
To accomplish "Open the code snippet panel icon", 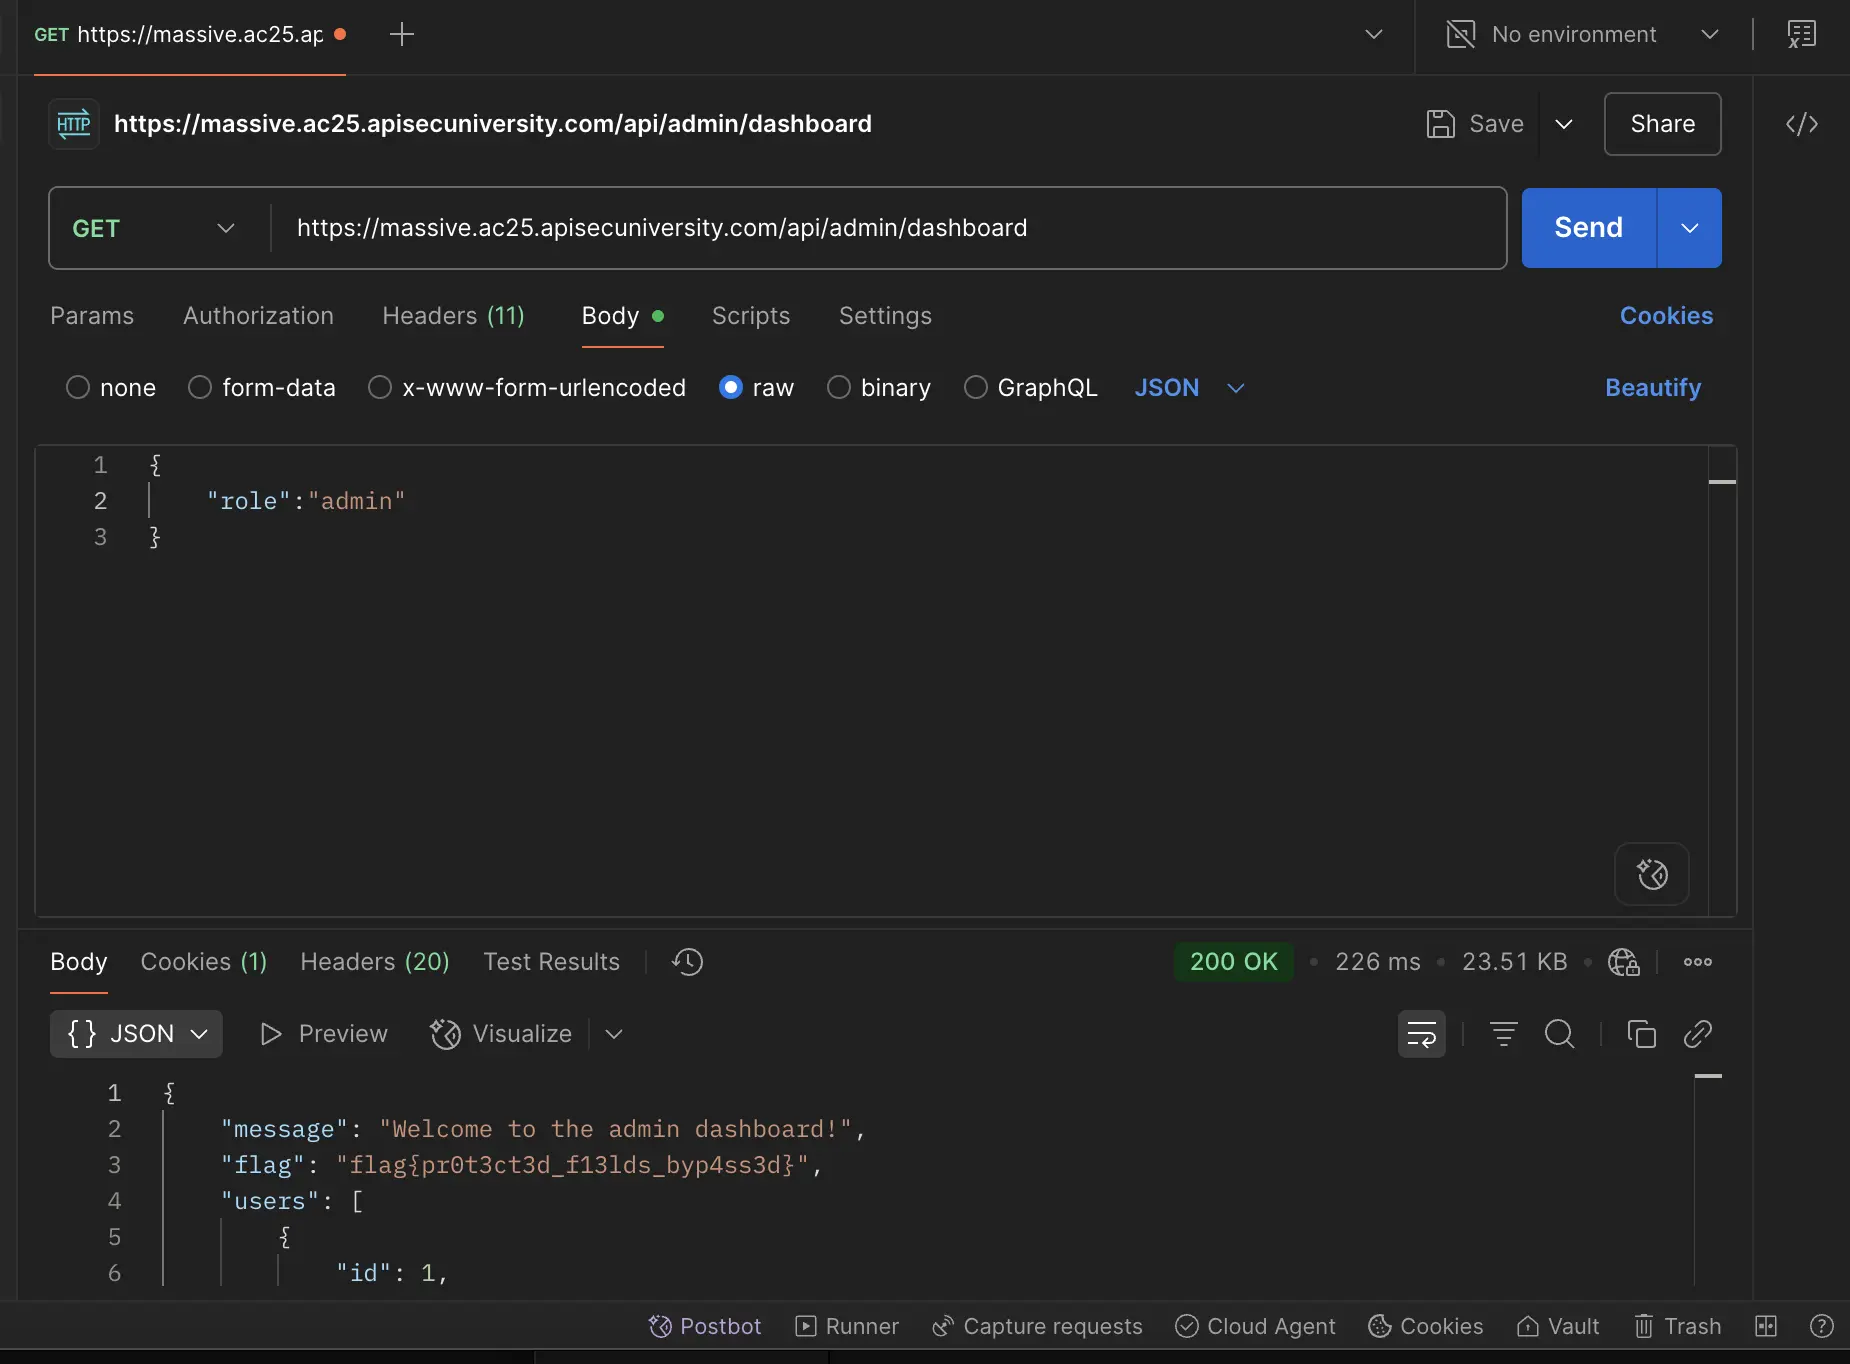I will 1801,124.
